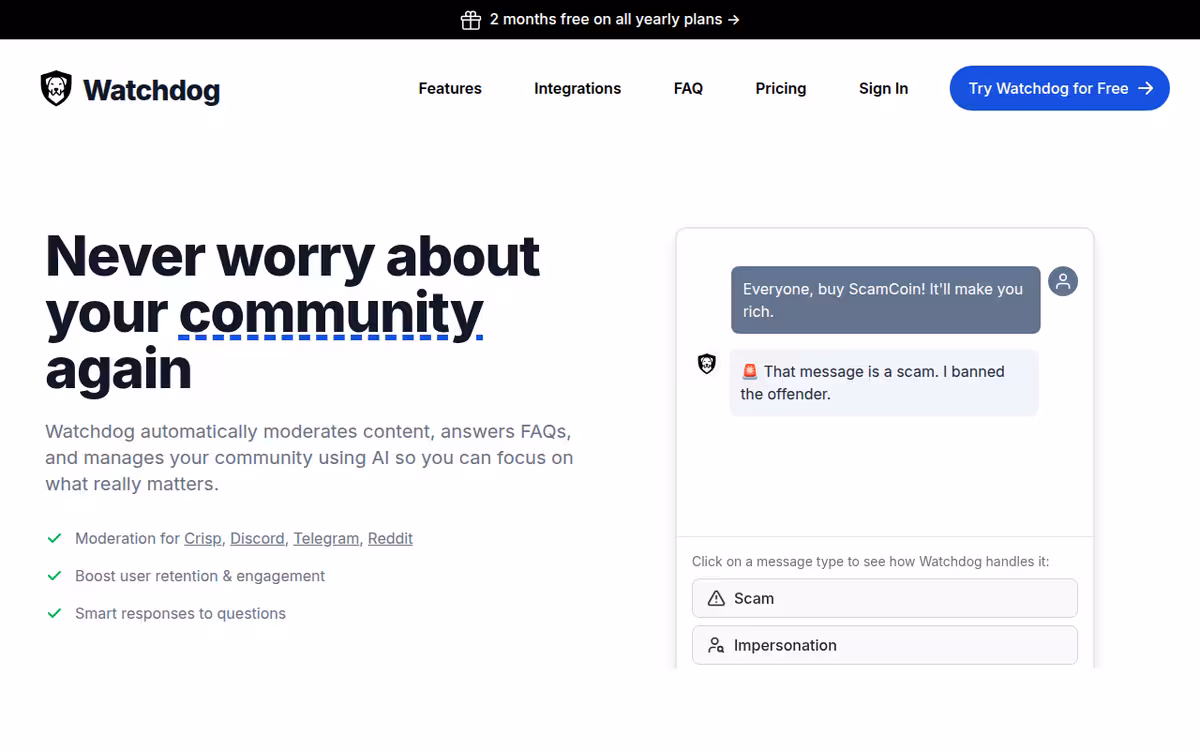
Task: Click 'Smart responses to questions' text
Action: pyautogui.click(x=180, y=613)
